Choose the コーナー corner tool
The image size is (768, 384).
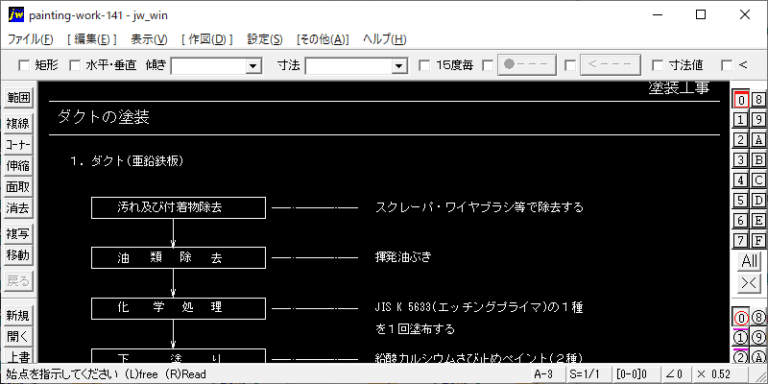pyautogui.click(x=18, y=145)
